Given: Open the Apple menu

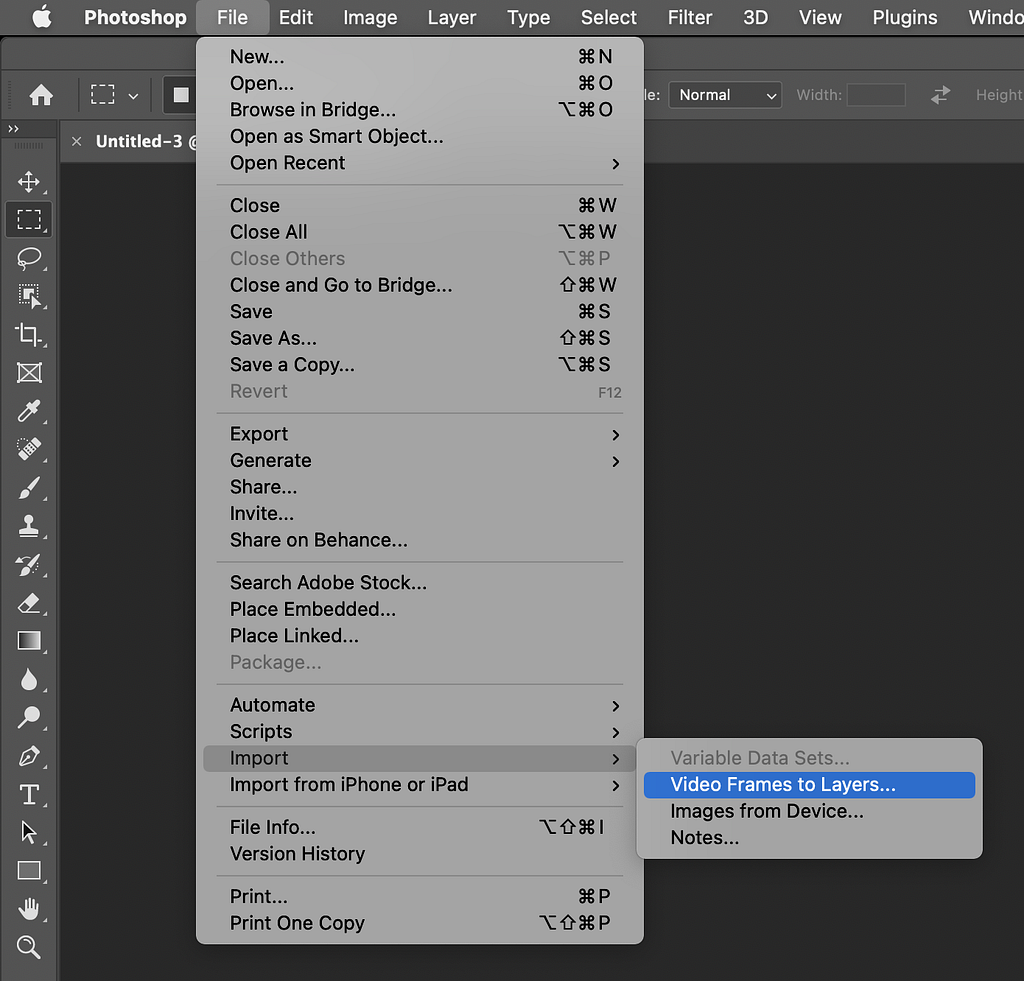Looking at the screenshot, I should [x=42, y=17].
